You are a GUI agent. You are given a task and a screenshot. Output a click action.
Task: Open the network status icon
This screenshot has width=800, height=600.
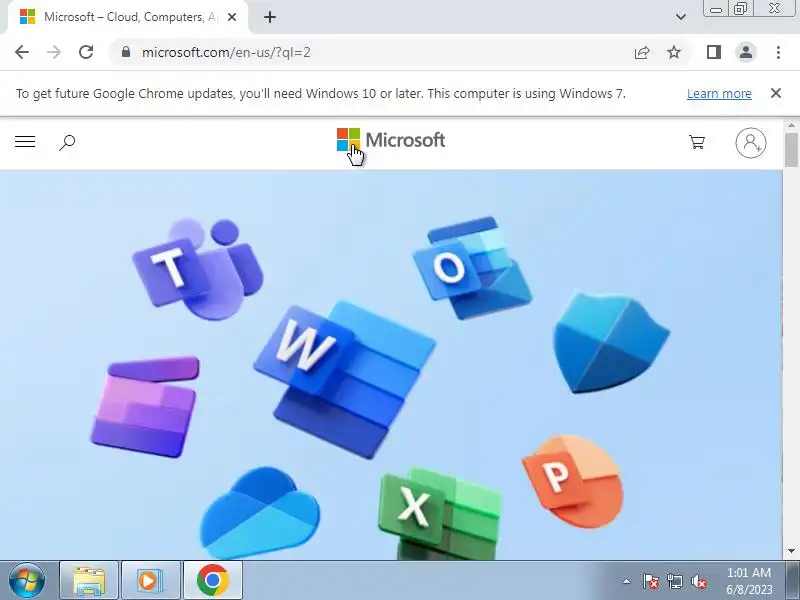point(674,581)
